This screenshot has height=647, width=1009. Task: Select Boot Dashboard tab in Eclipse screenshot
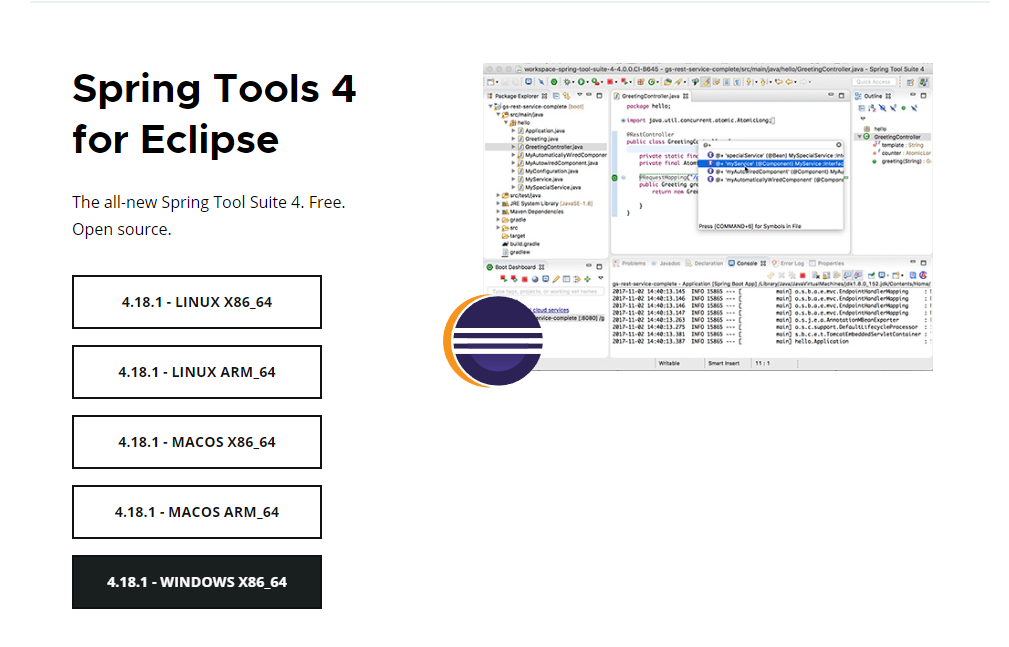[x=515, y=267]
